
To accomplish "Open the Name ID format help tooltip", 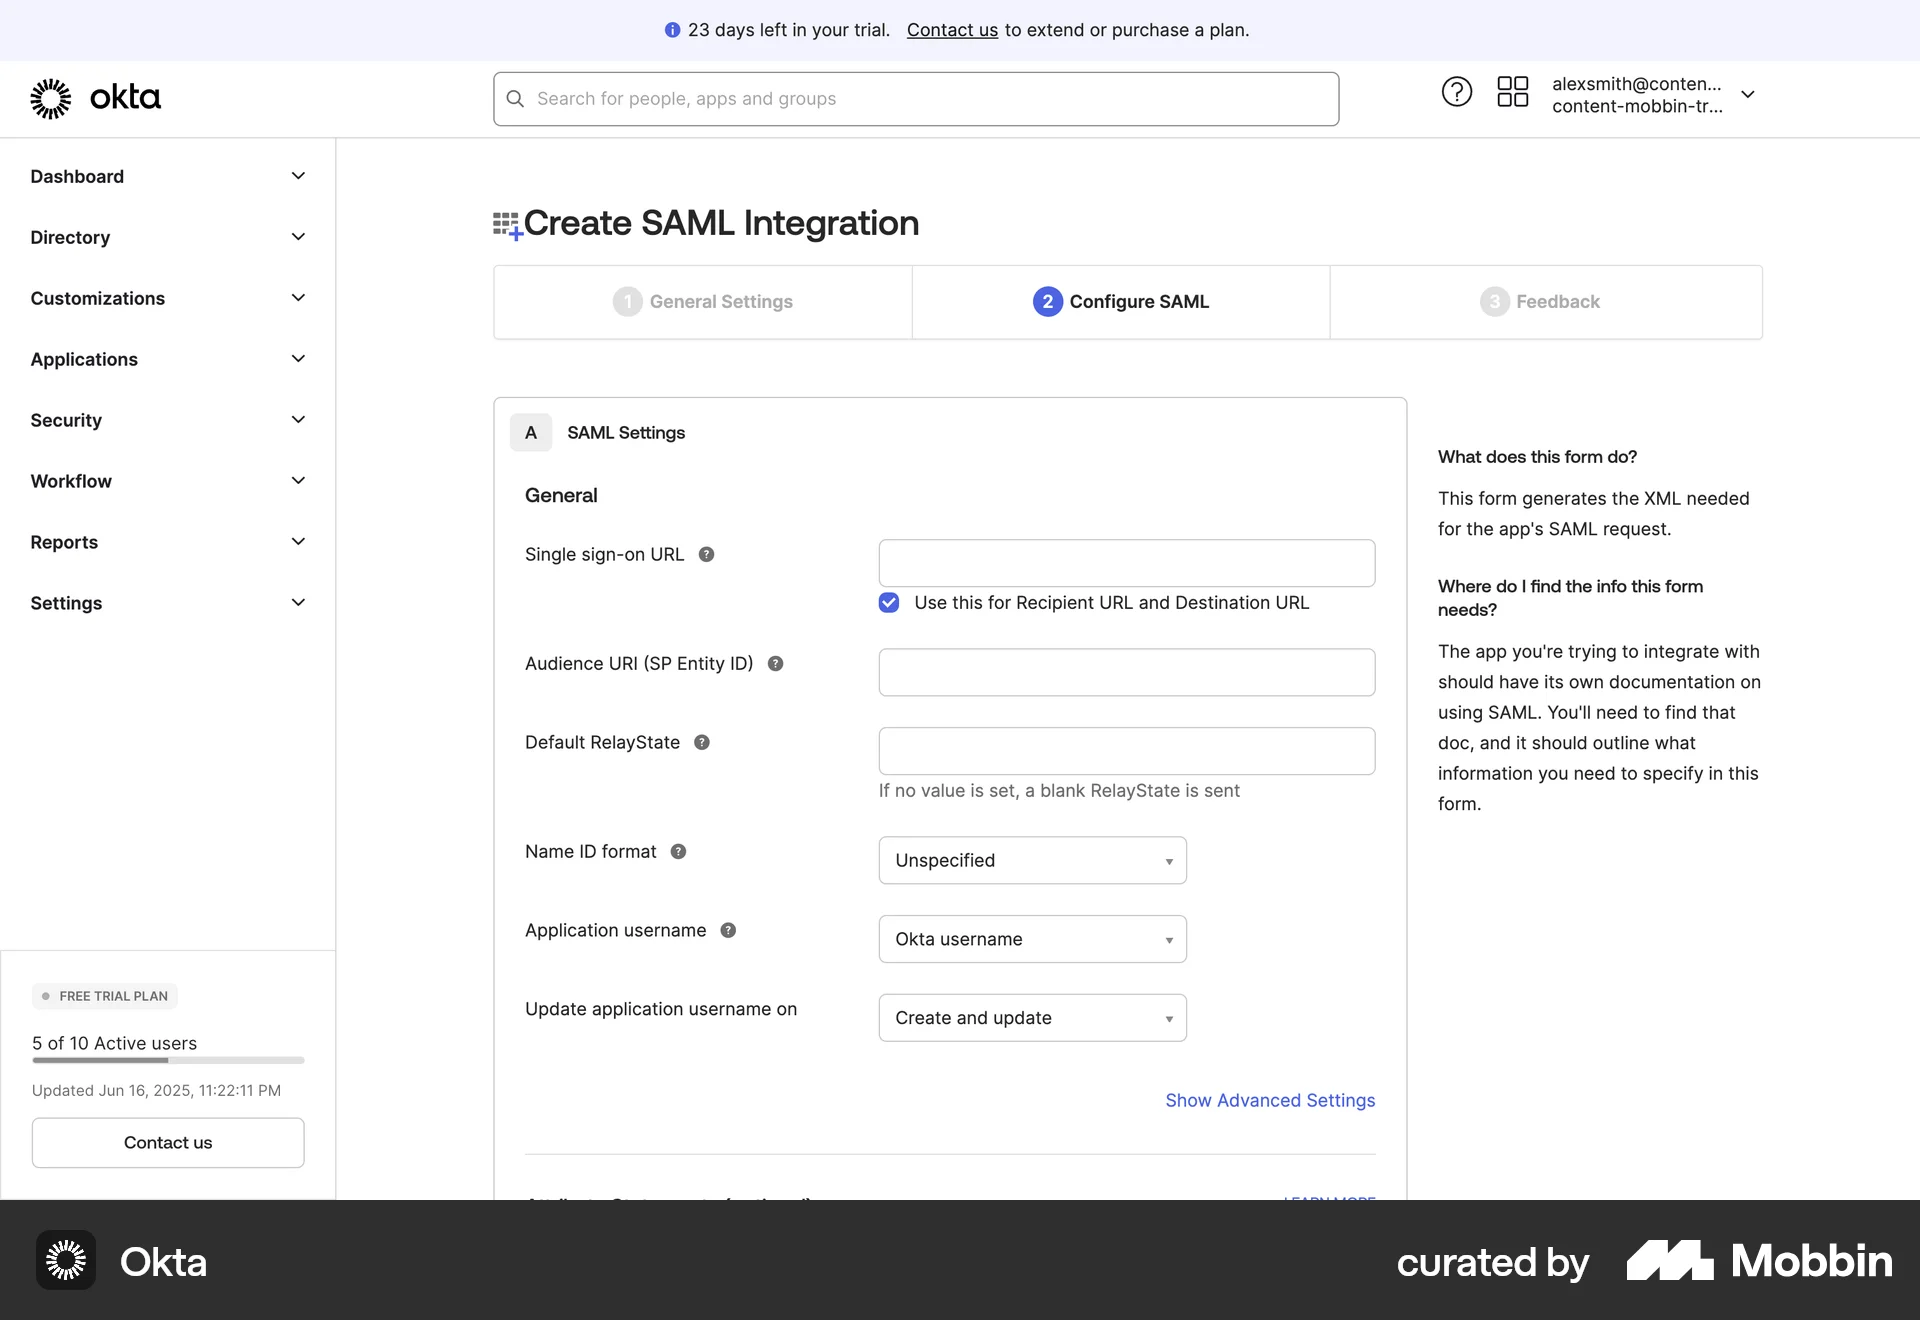I will point(679,851).
